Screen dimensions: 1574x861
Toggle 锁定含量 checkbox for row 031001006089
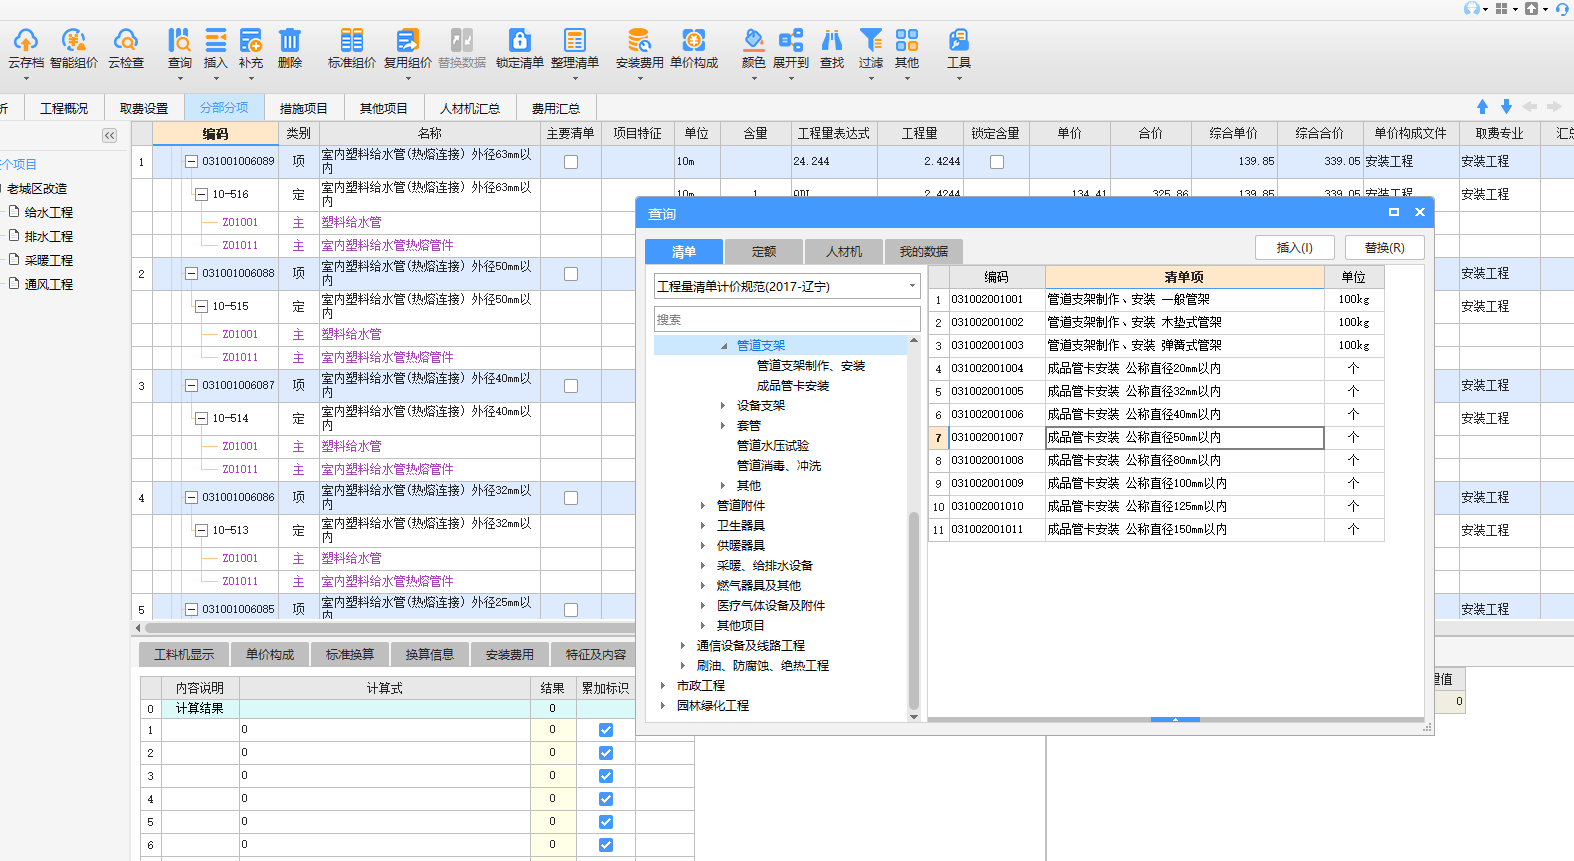pos(997,162)
